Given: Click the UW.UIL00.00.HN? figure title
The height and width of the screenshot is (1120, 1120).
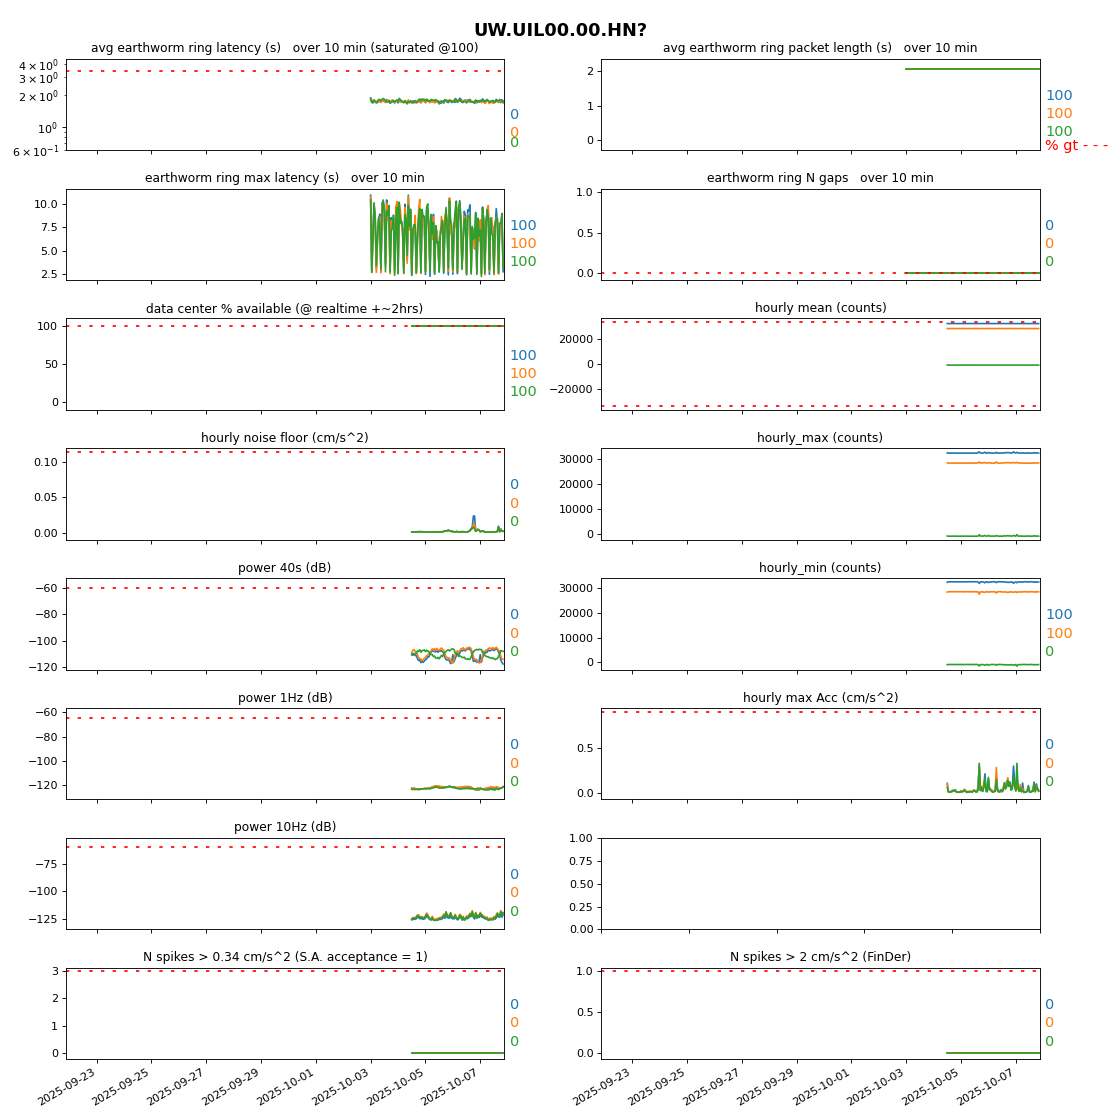Looking at the screenshot, I should coord(560,31).
